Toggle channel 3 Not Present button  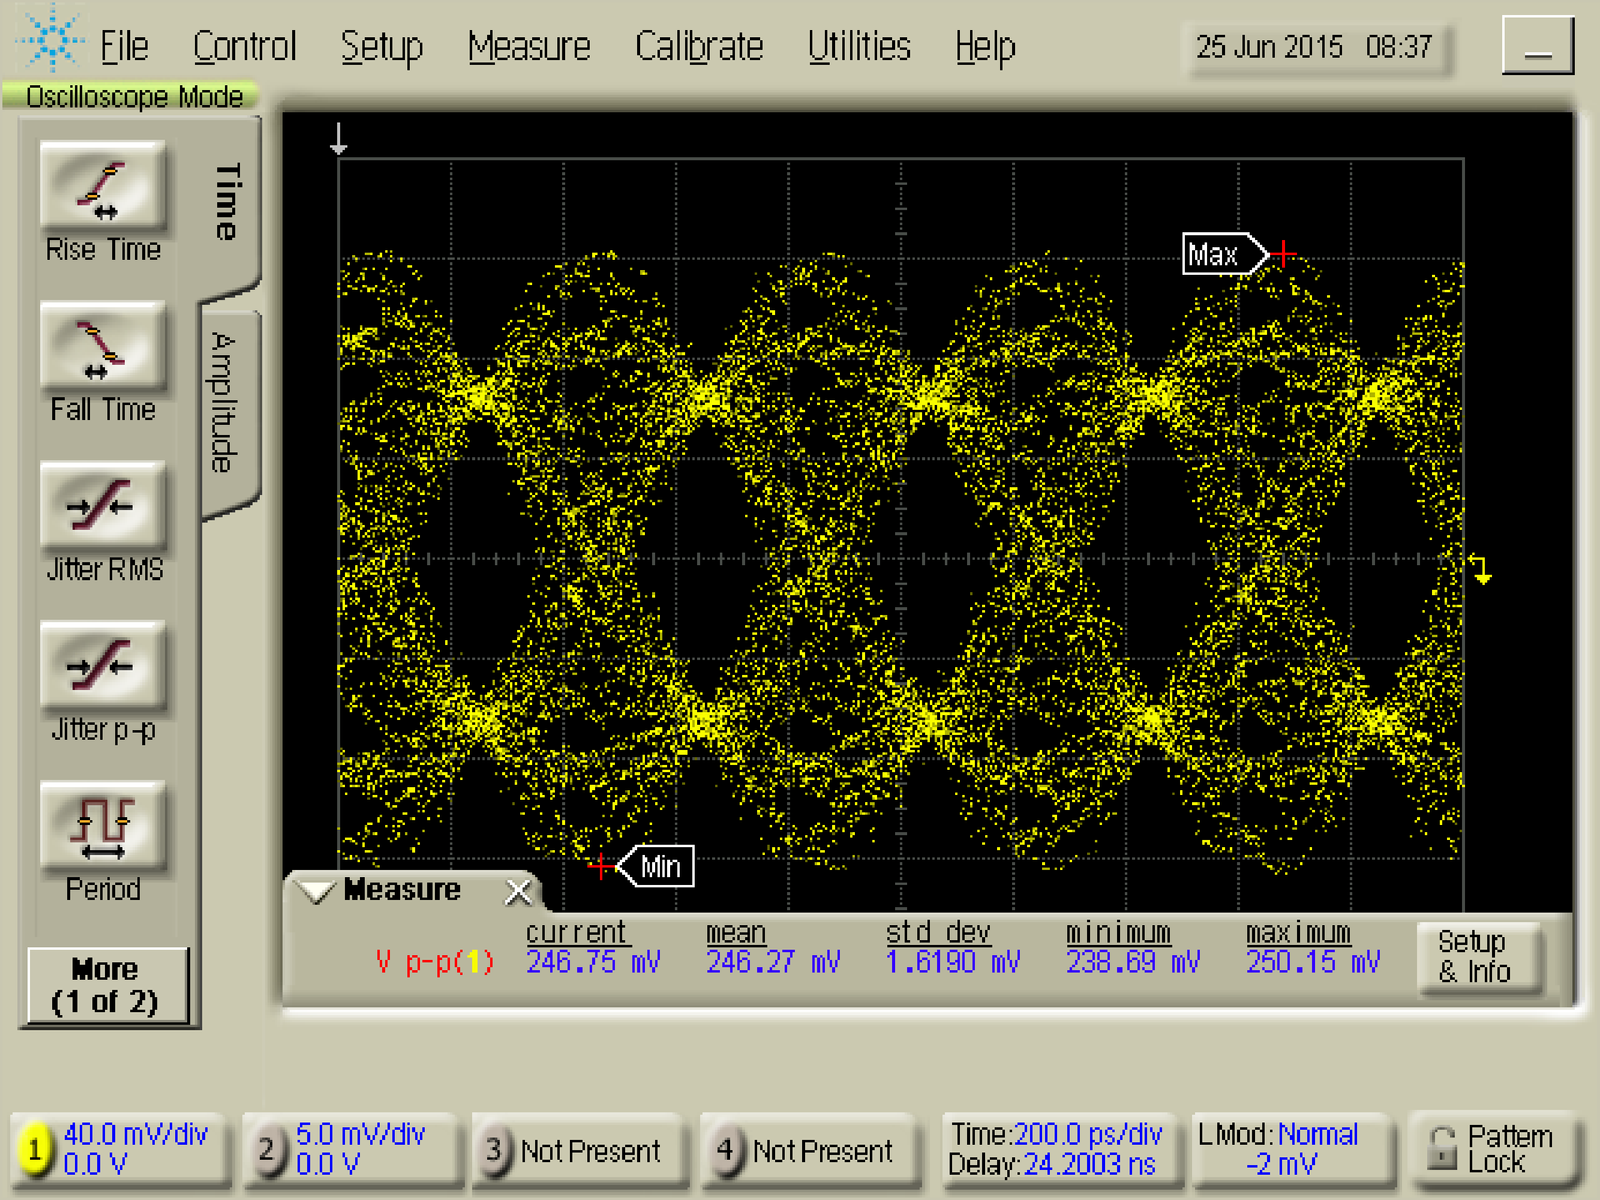tap(494, 1150)
